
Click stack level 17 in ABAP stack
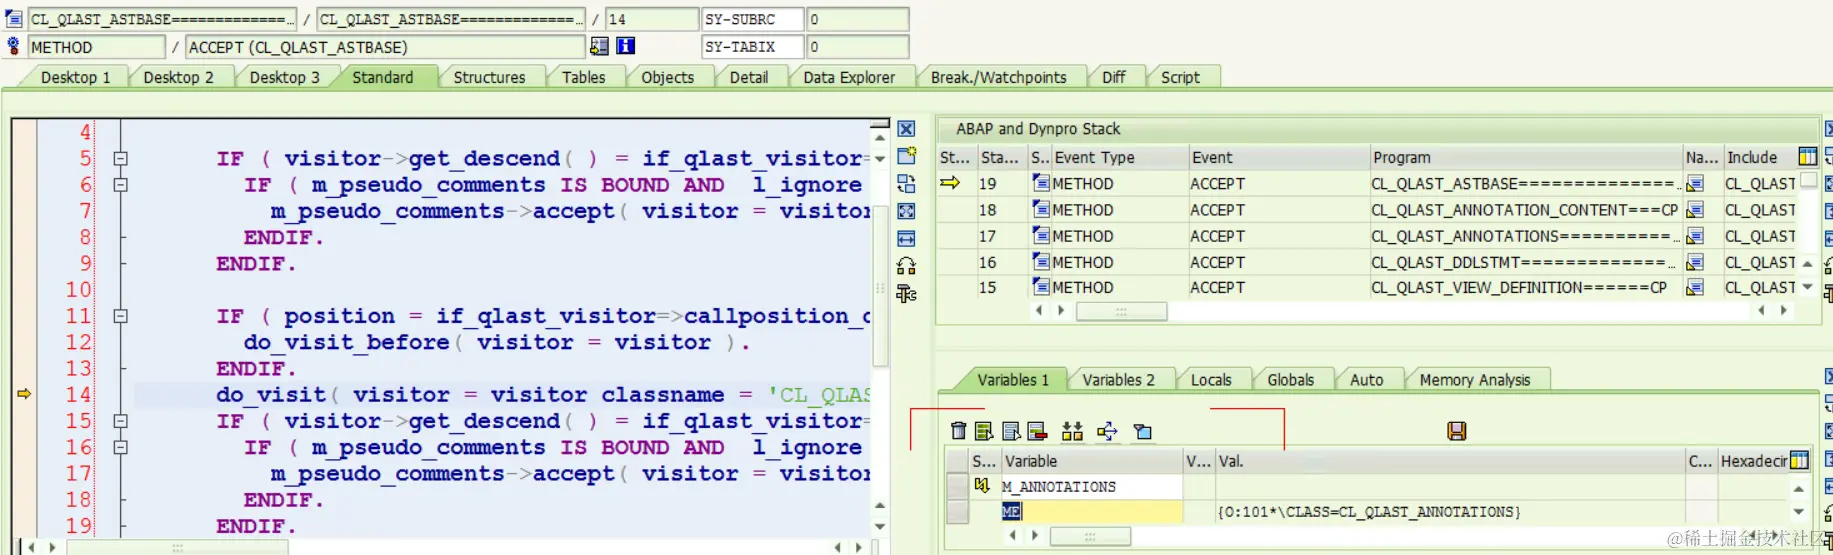coord(987,236)
